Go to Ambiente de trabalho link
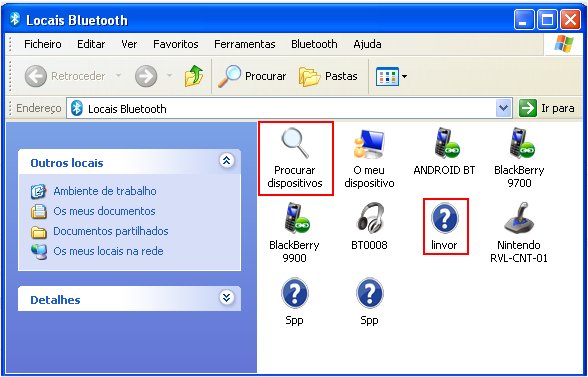Viewport: 588px width, 377px height. 105,191
